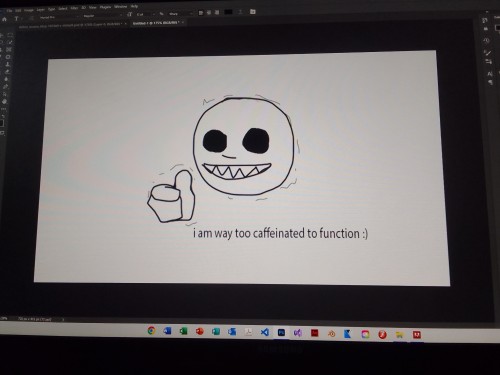Center align the text
Viewport: 500px width, 375px height.
tap(209, 12)
